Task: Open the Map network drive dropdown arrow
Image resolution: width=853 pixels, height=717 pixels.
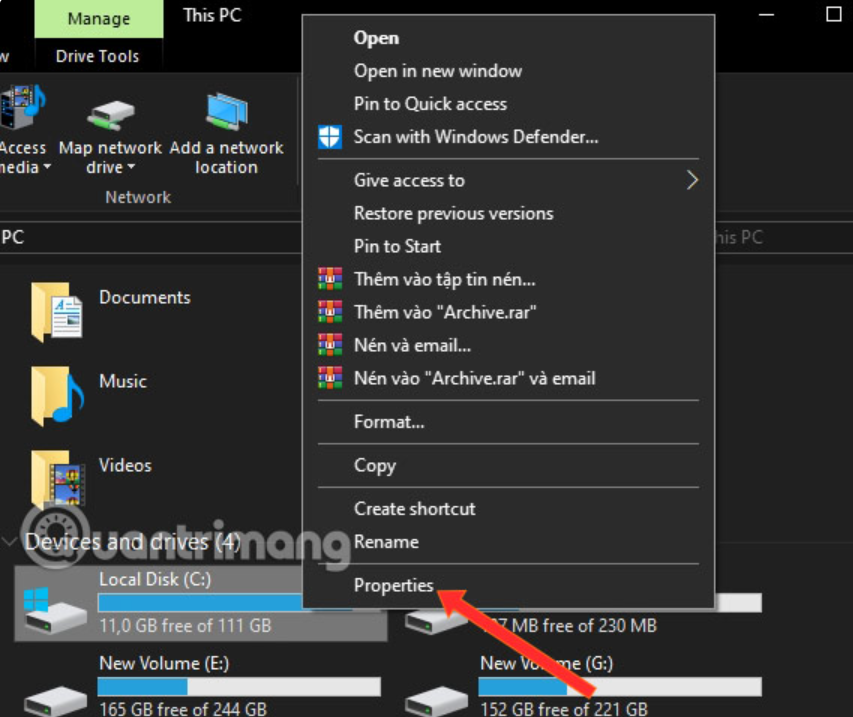Action: (131, 168)
